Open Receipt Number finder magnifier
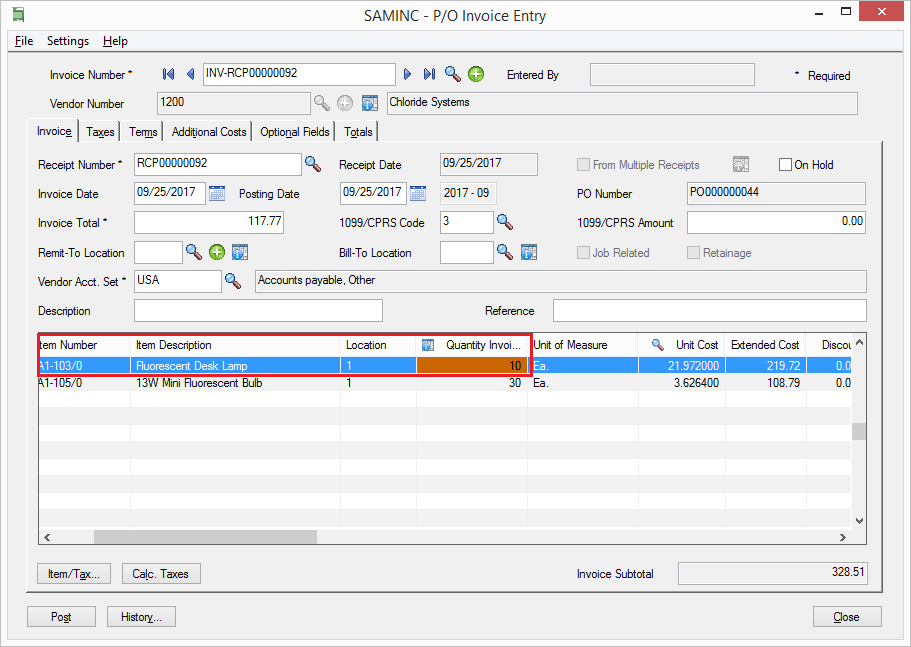 point(313,164)
